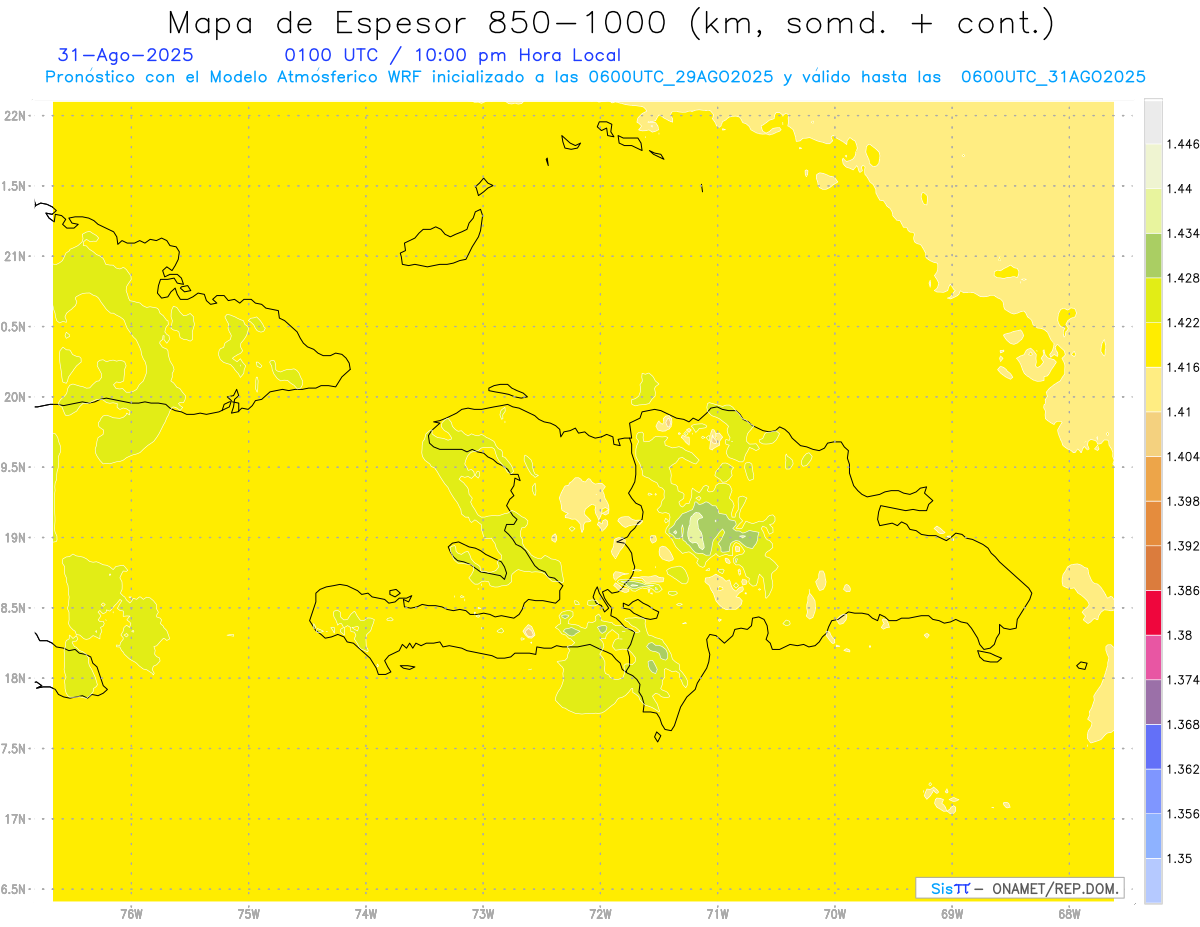
Task: Click the pale yellow legend swatch between 1.41 and 1.416
Action: (1153, 389)
